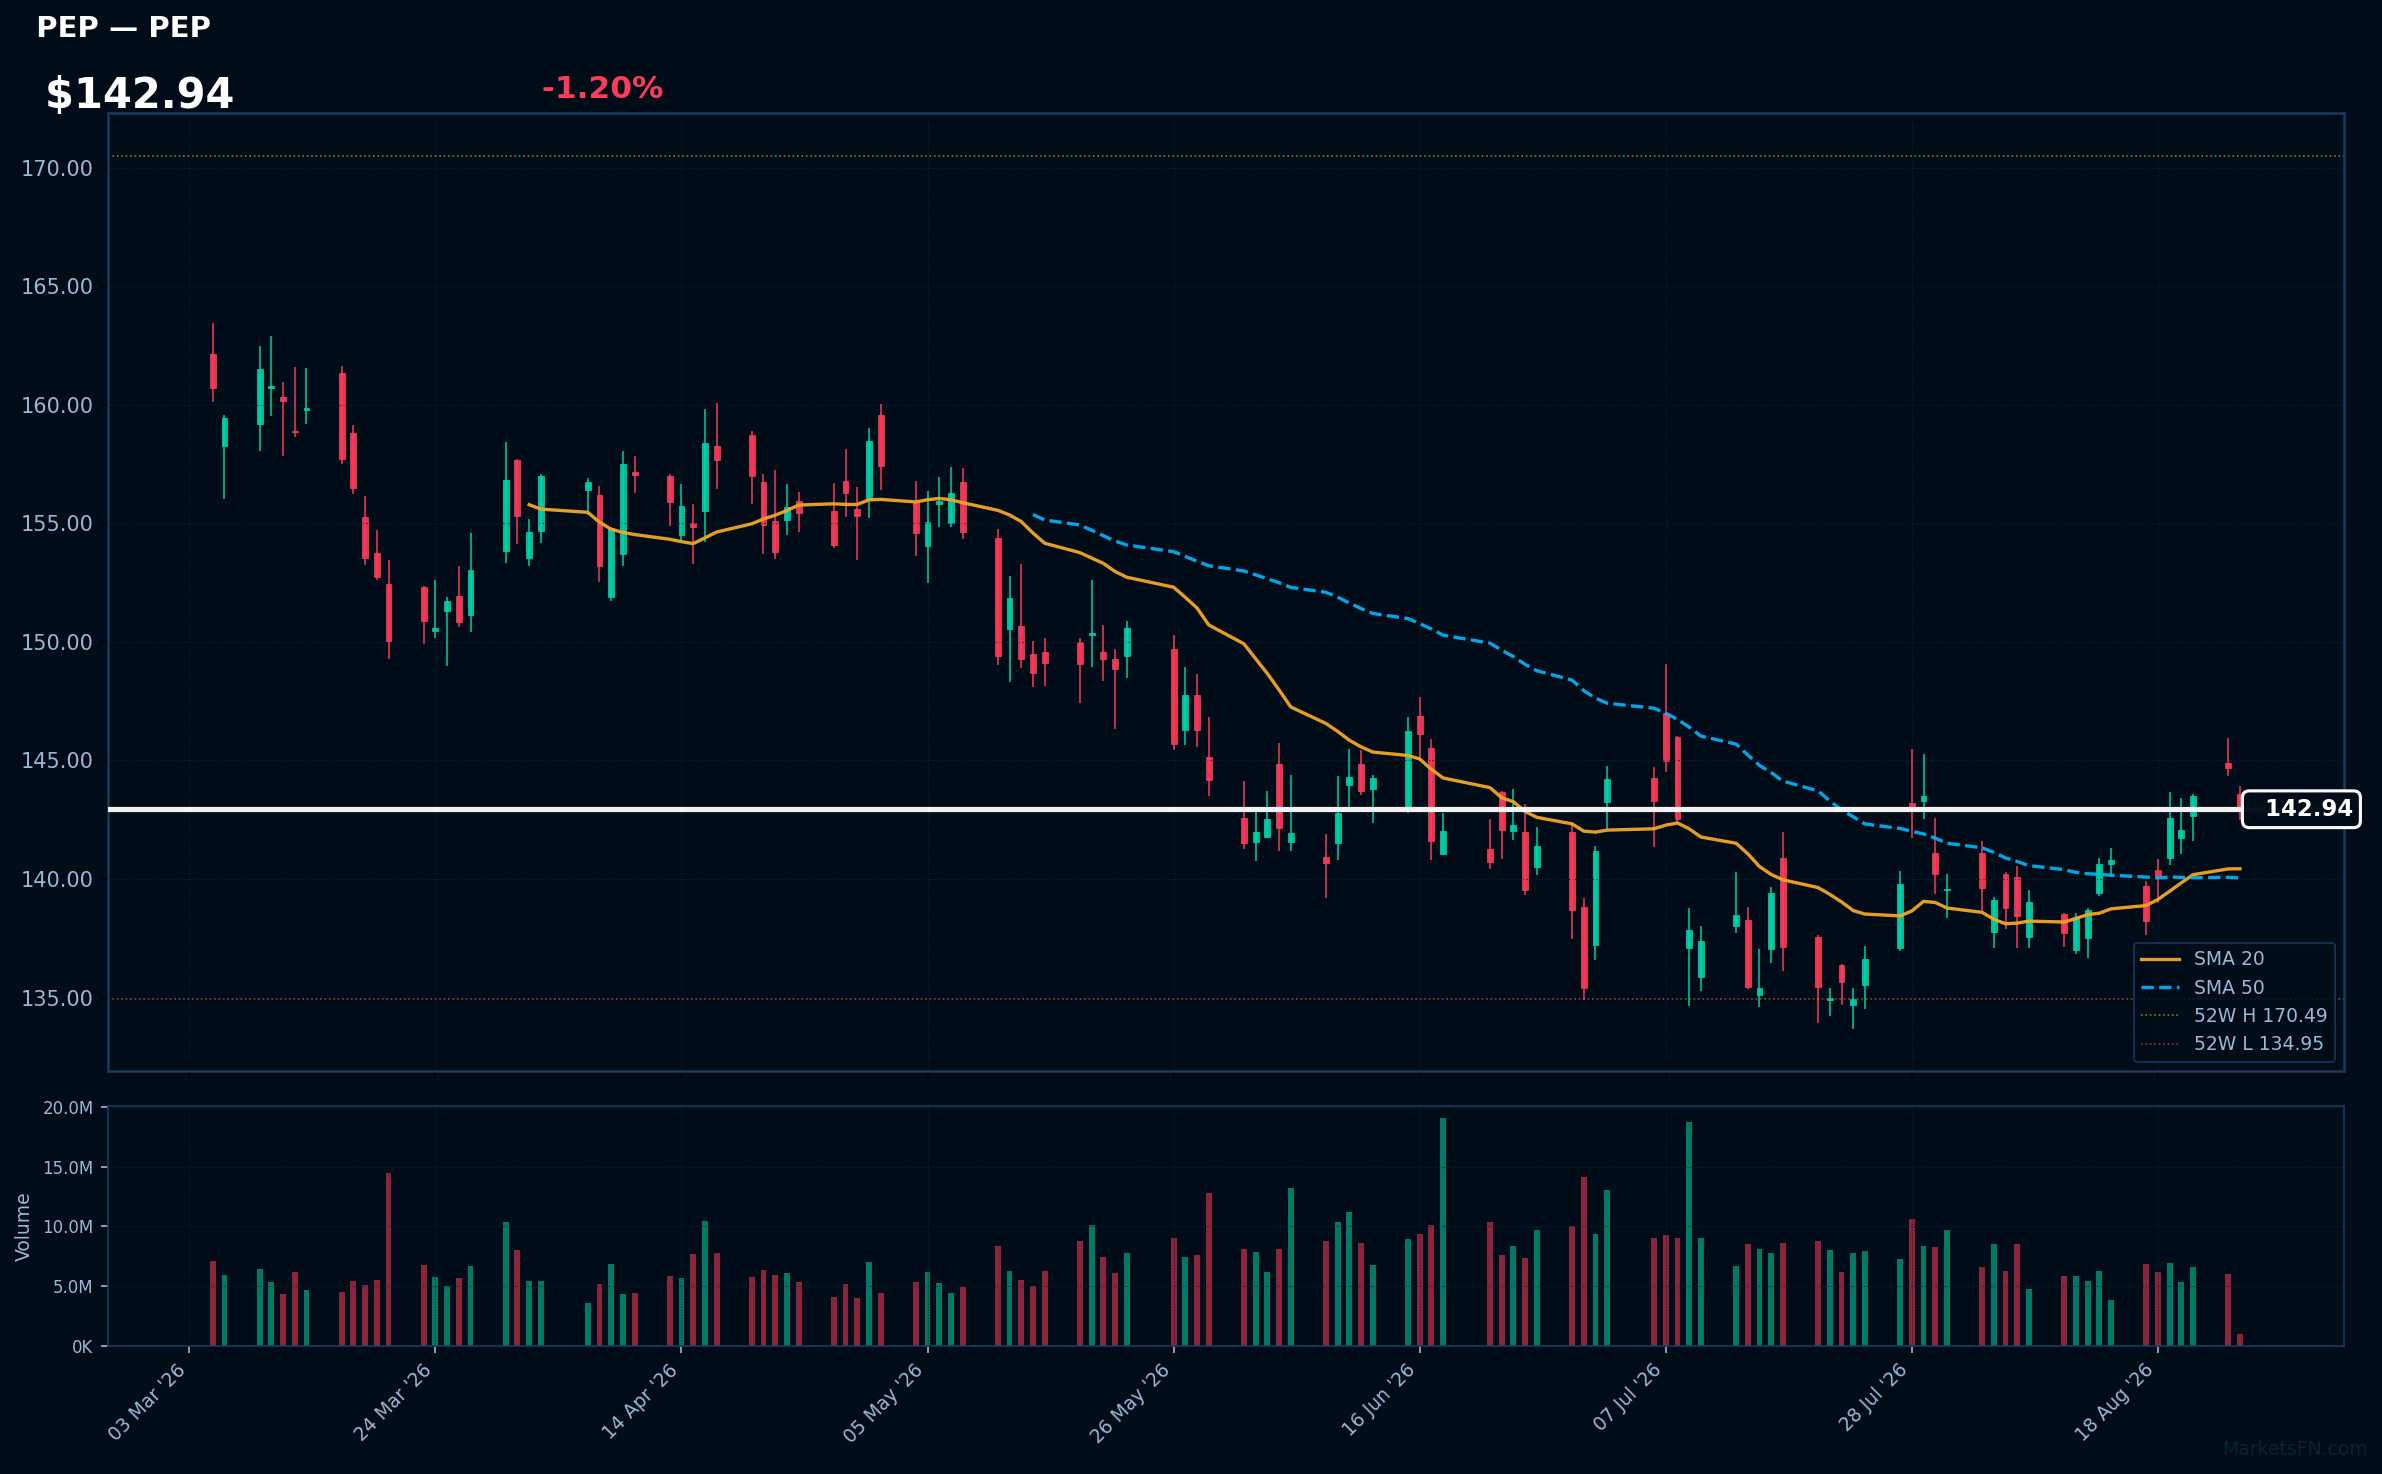2382x1474 pixels.
Task: Click the "165.00" price axis label
Action: coord(57,287)
